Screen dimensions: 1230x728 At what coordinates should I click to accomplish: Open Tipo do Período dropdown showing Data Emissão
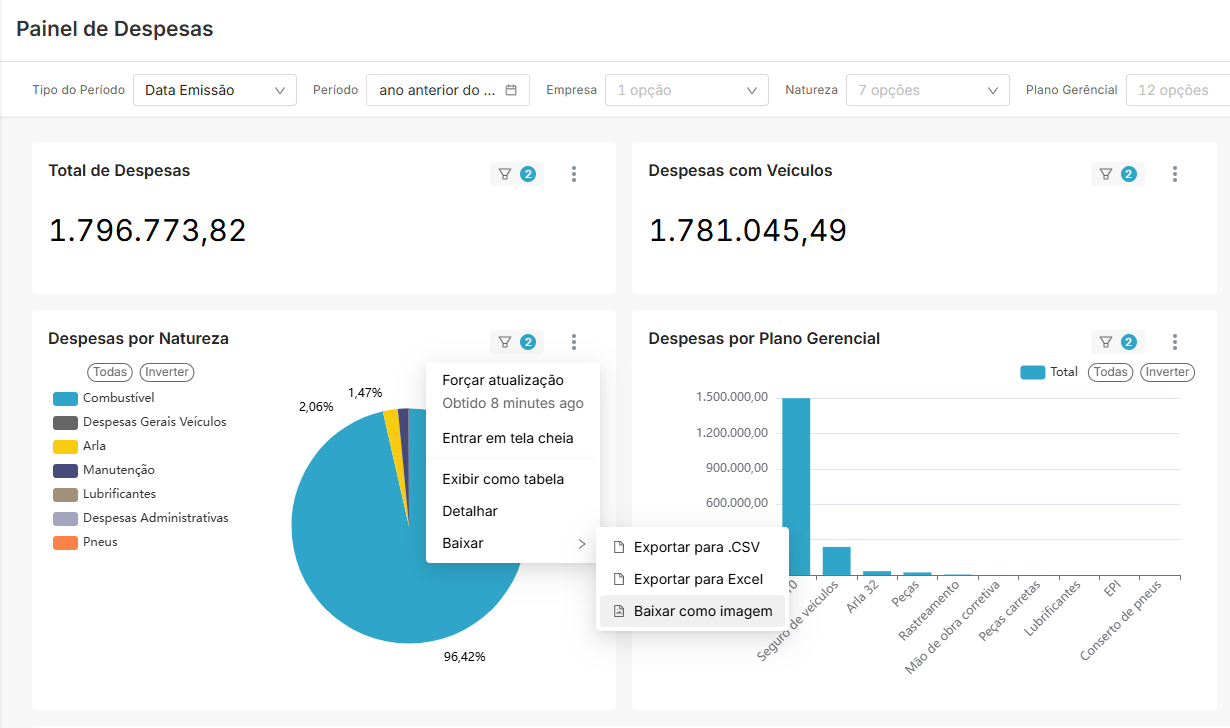215,90
